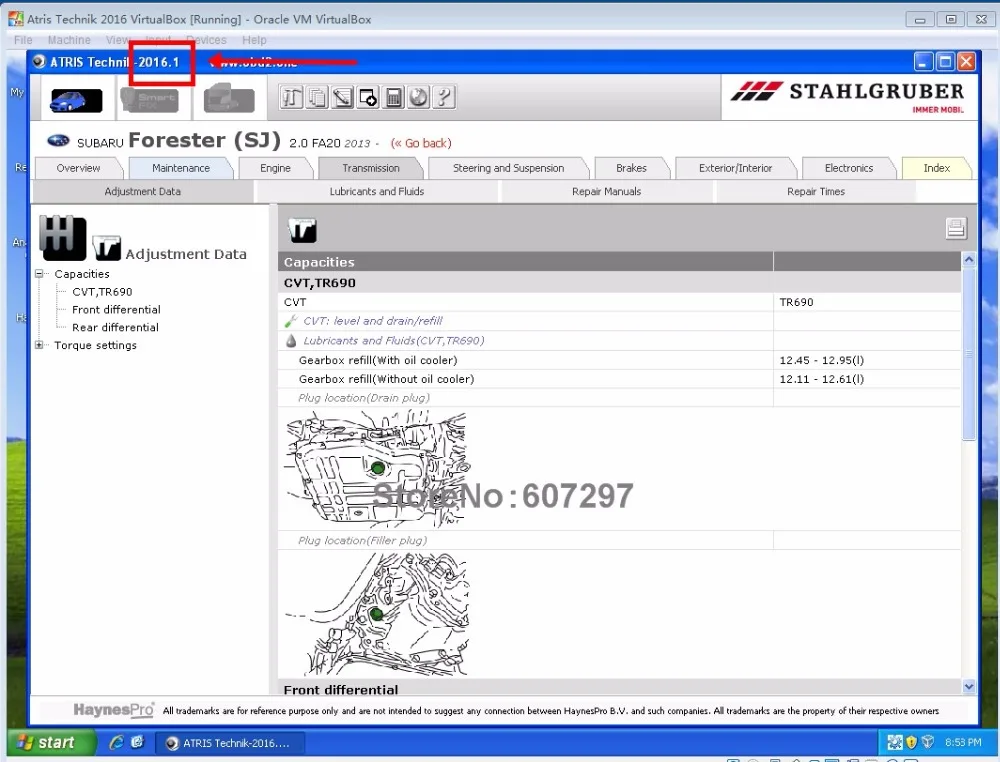Image resolution: width=1000 pixels, height=762 pixels.
Task: Click the drain plug location diagram
Action: pyautogui.click(x=376, y=468)
